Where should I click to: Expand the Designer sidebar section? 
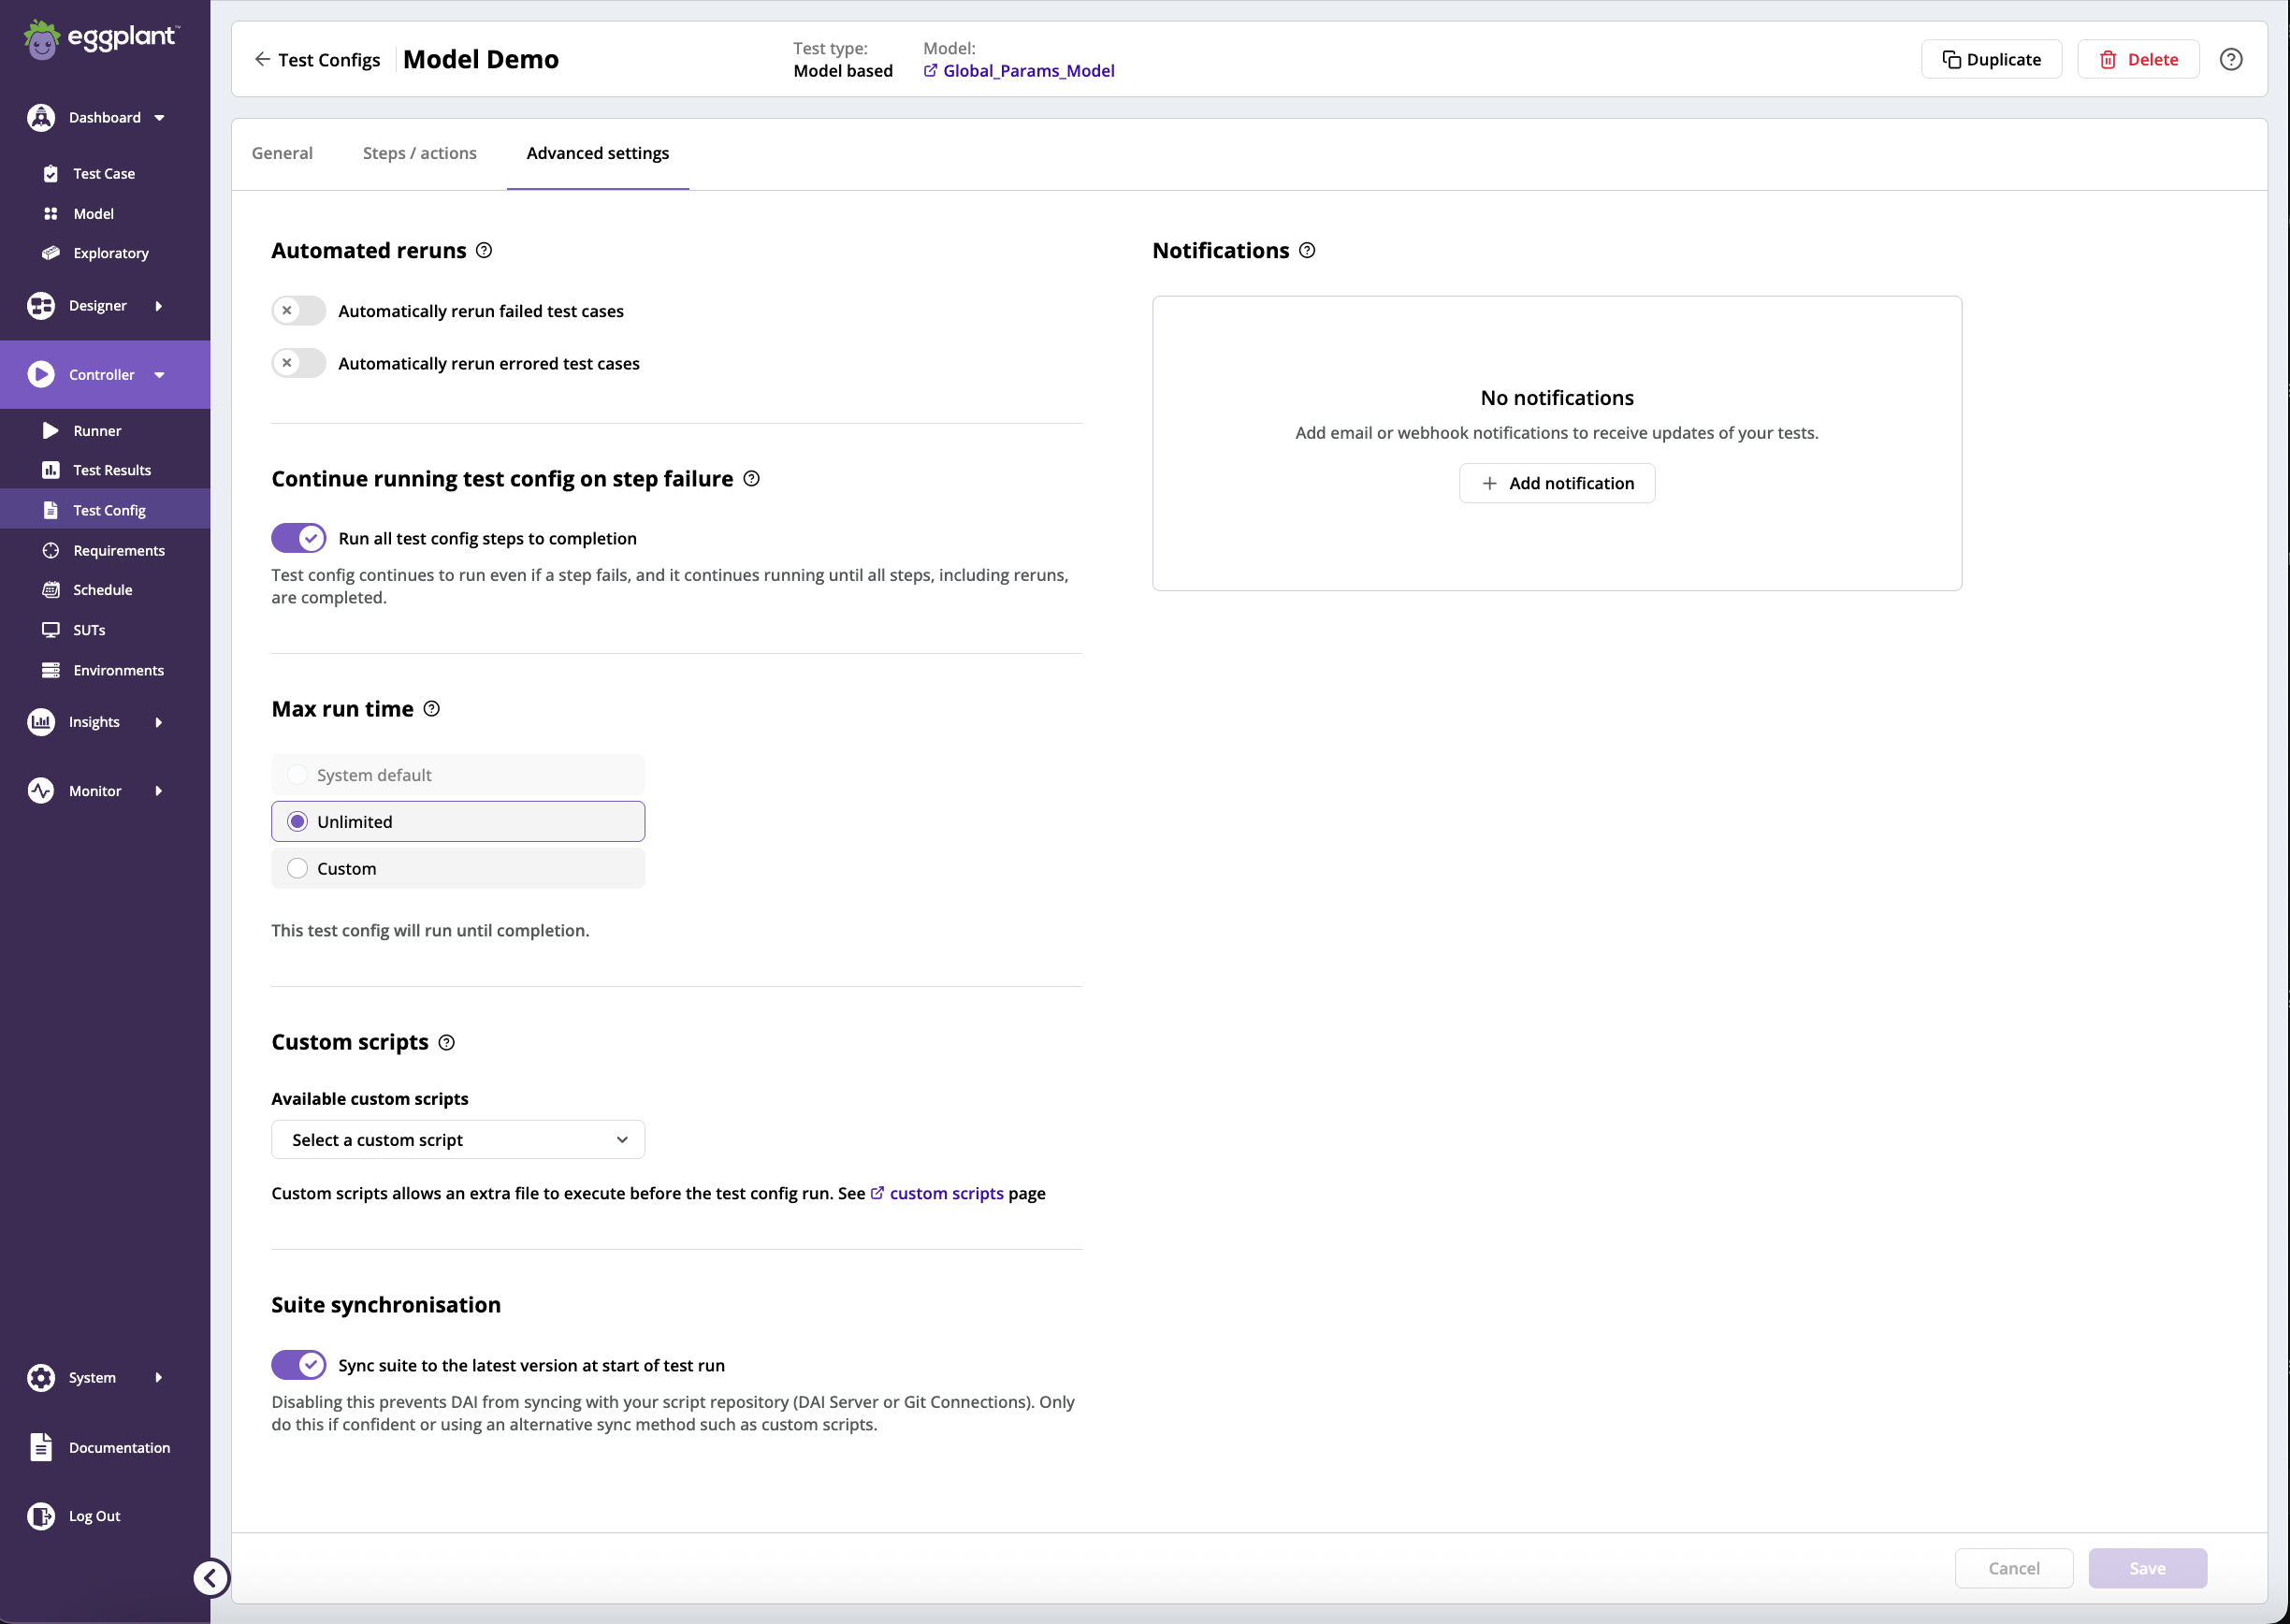[x=98, y=305]
